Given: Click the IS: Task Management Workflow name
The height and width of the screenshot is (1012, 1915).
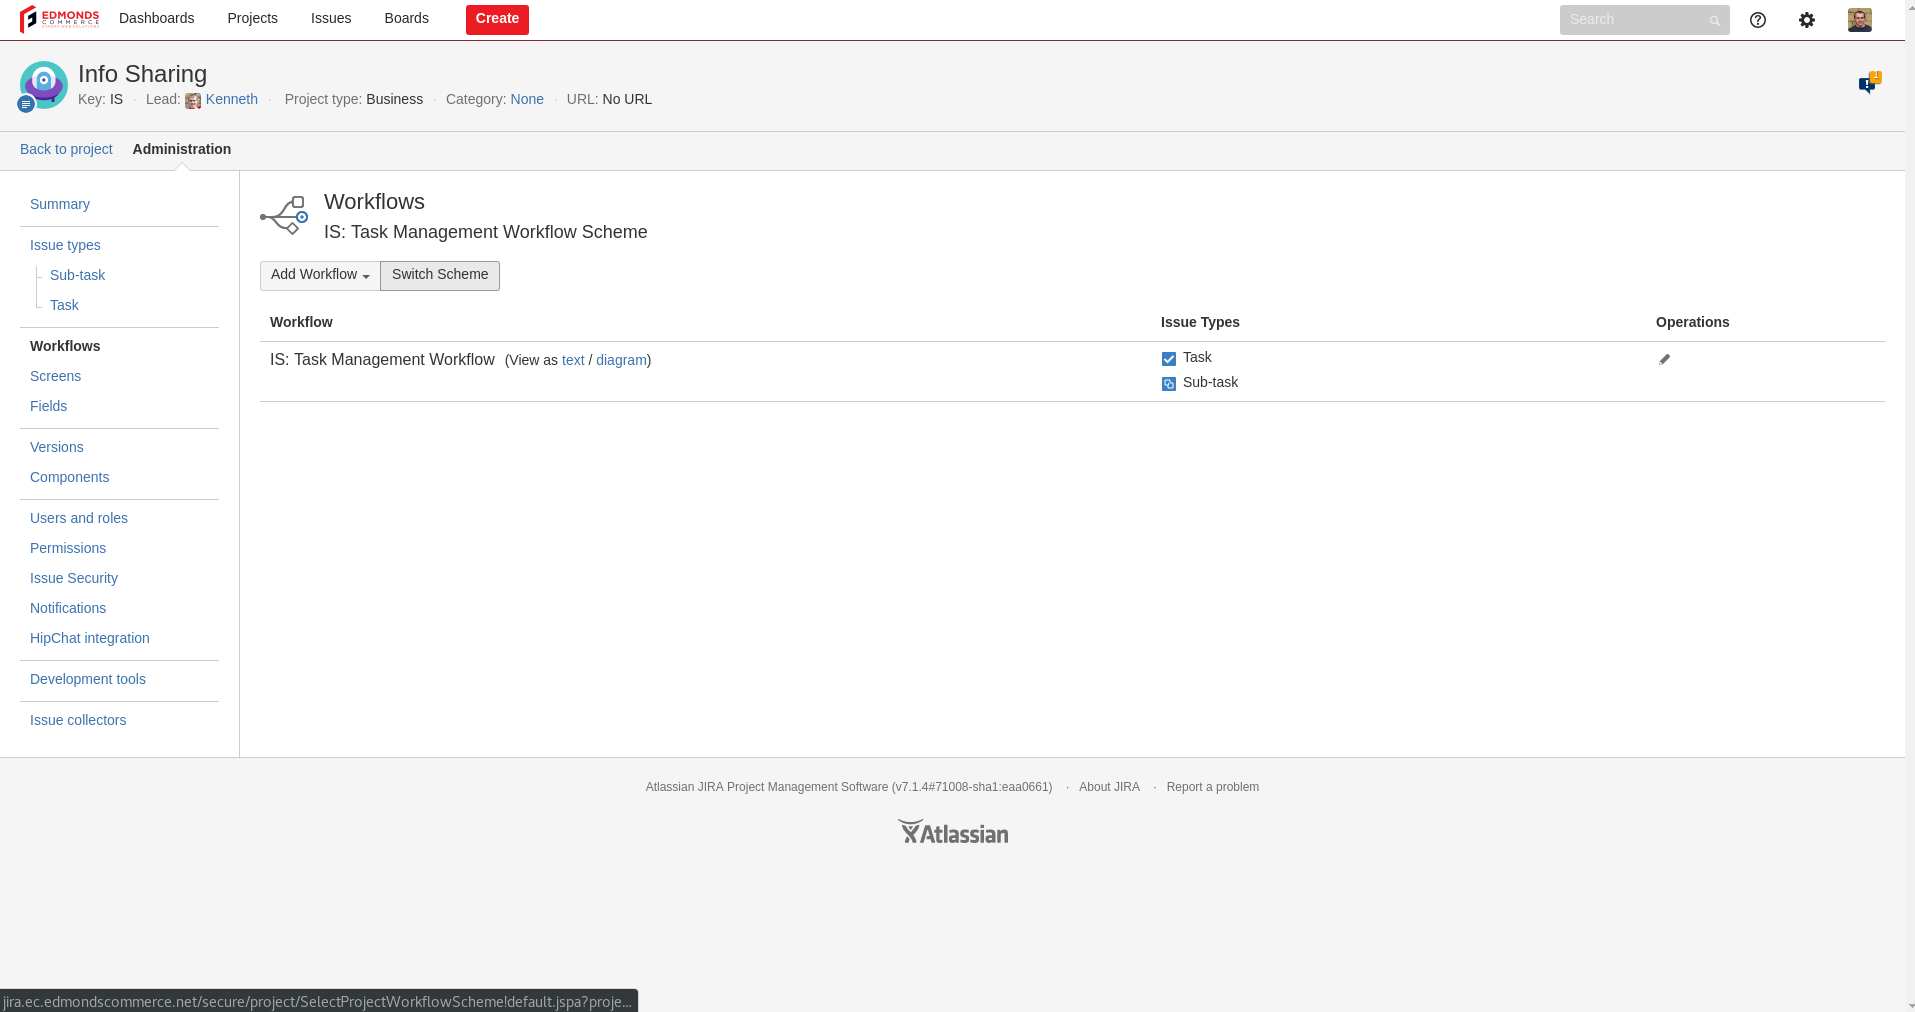Looking at the screenshot, I should point(382,359).
